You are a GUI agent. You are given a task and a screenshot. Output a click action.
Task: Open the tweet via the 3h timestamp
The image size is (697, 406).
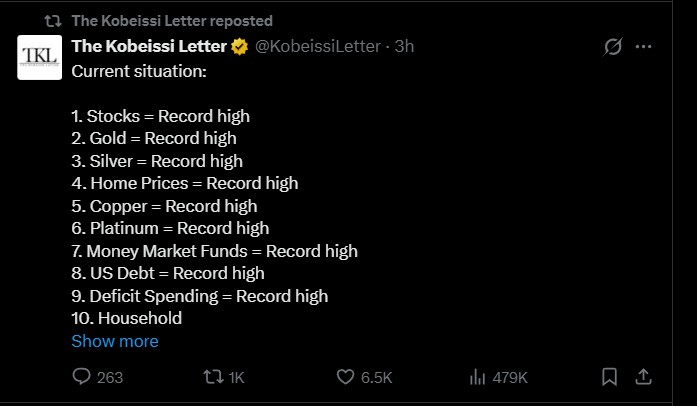(404, 47)
